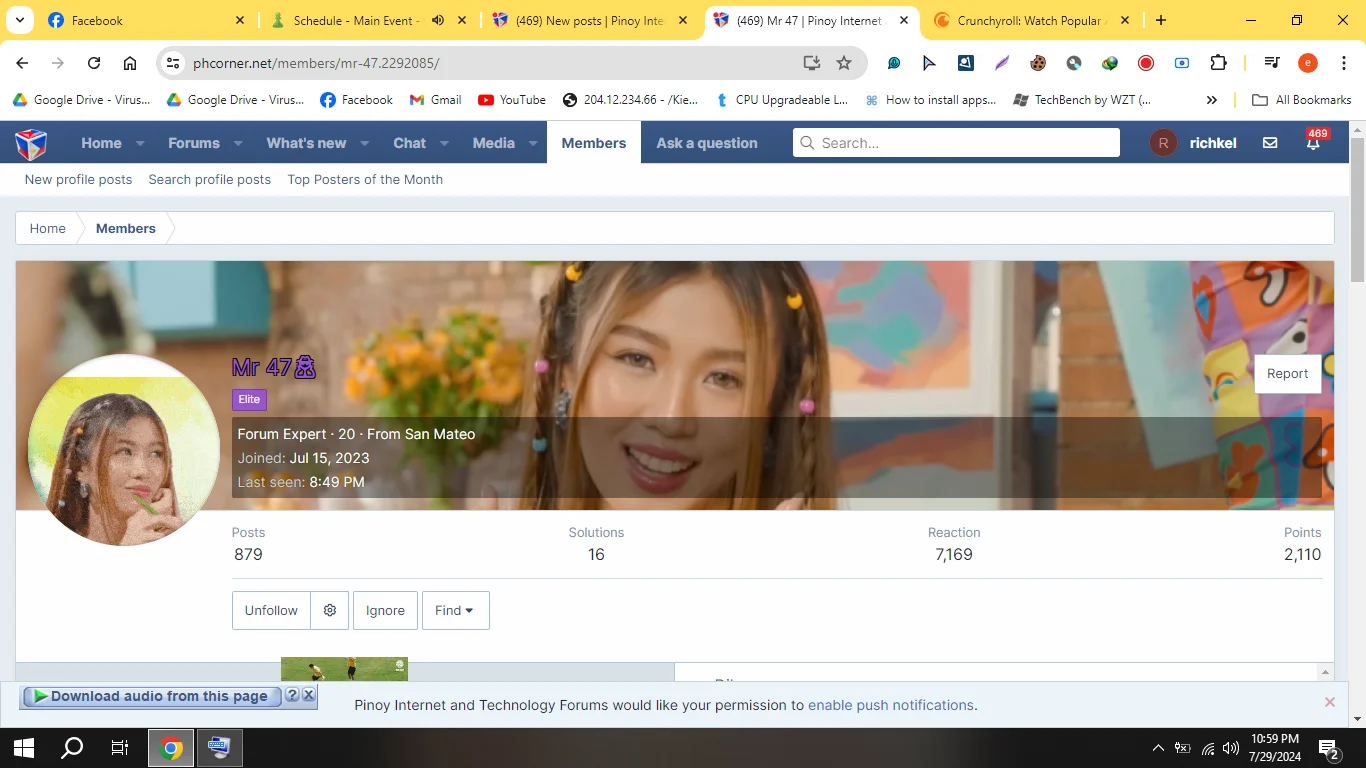
Task: Go to browser home page
Action: [x=130, y=63]
